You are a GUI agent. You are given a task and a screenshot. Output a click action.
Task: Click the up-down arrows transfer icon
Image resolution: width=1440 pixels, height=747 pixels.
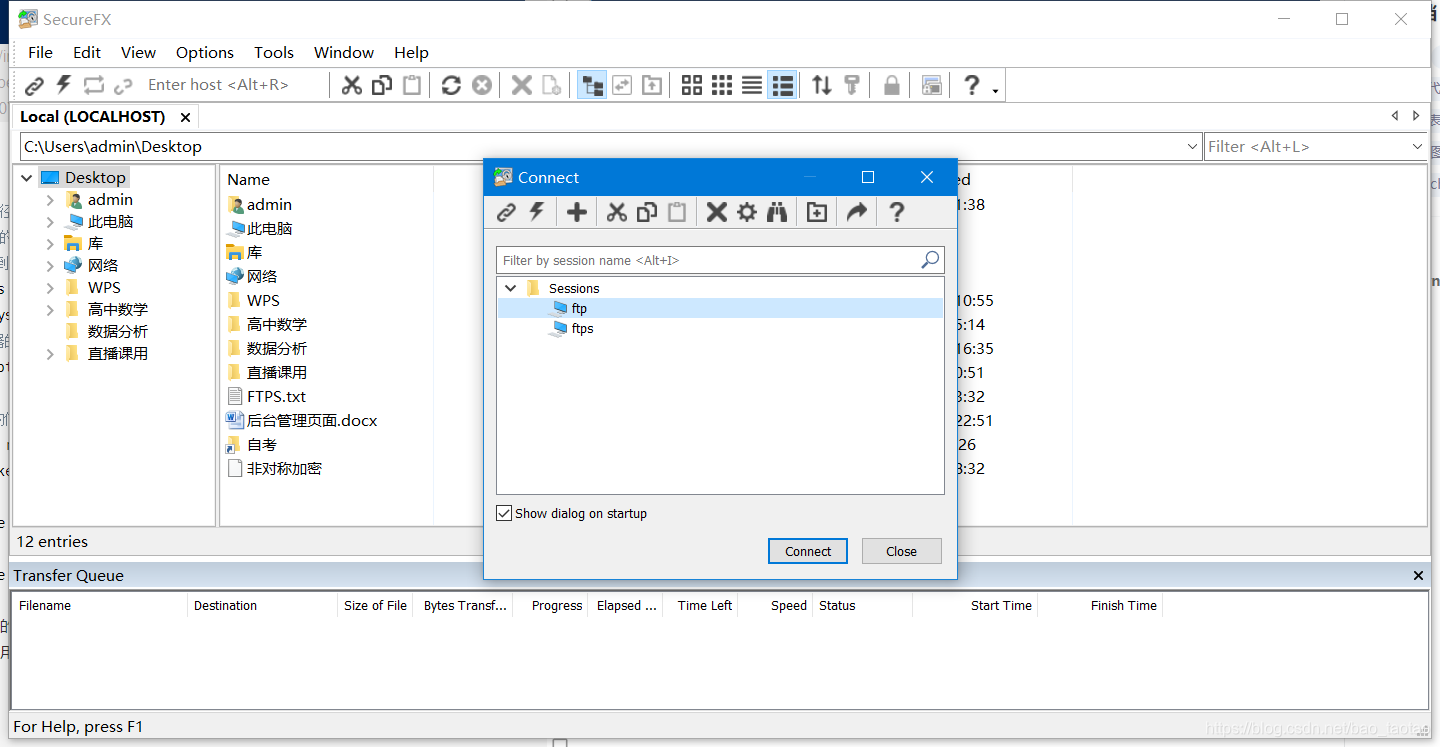(822, 85)
